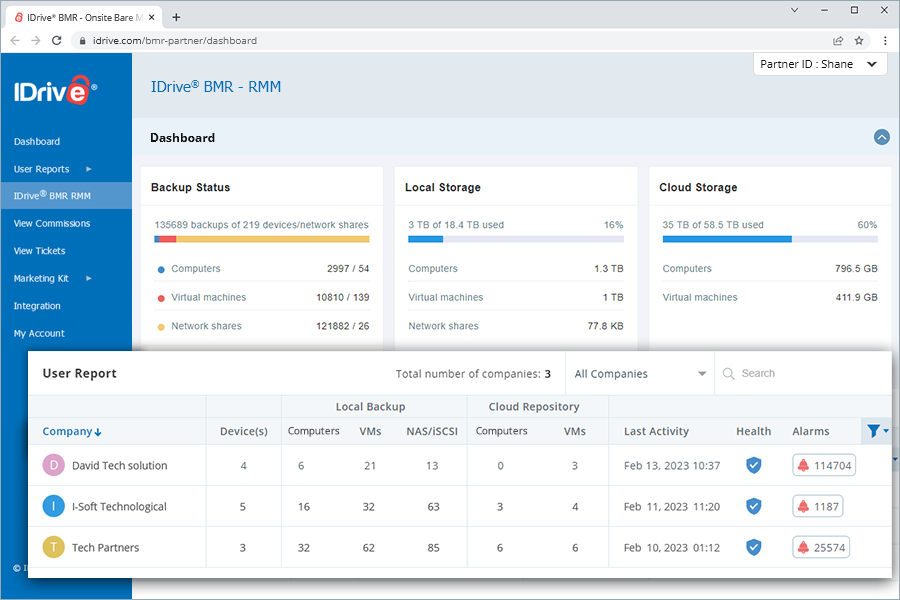Open View Tickets in the sidebar
The image size is (900, 600).
click(39, 251)
